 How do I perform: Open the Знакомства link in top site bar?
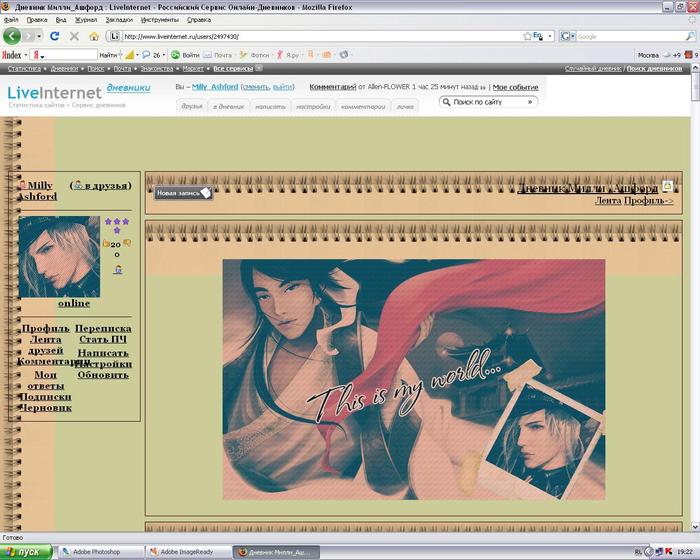(x=157, y=68)
